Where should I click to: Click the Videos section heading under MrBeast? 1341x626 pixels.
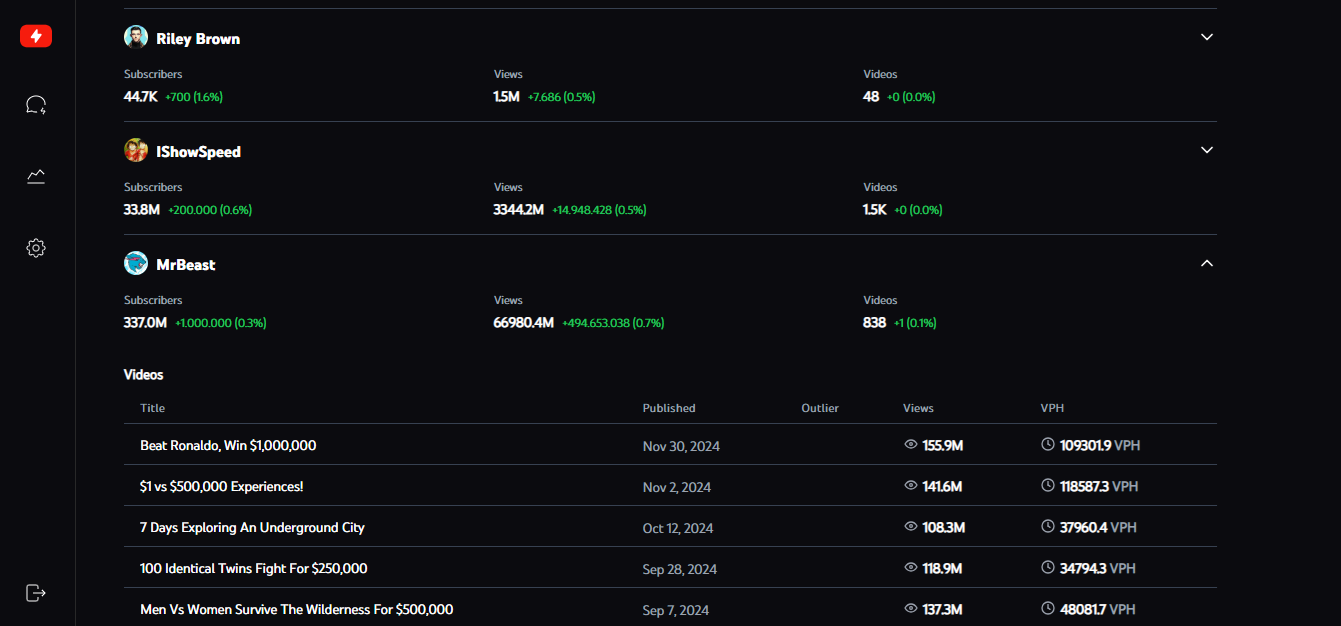click(144, 375)
